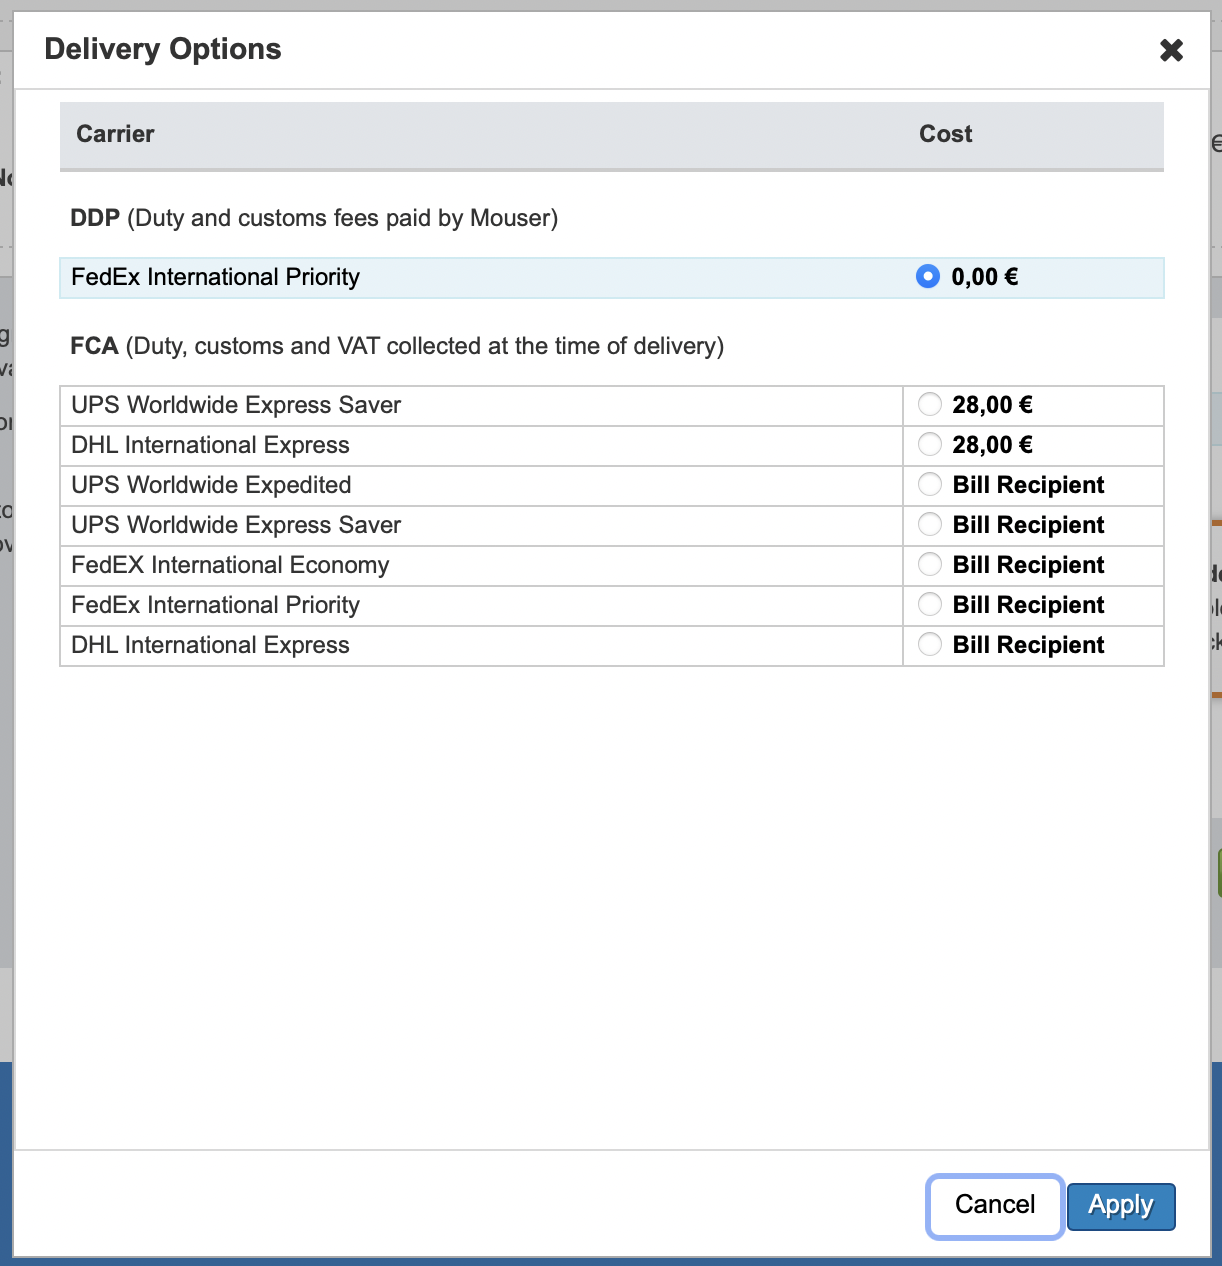Click DHL International Express label priced 28,00 €
1222x1266 pixels.
[x=210, y=445]
